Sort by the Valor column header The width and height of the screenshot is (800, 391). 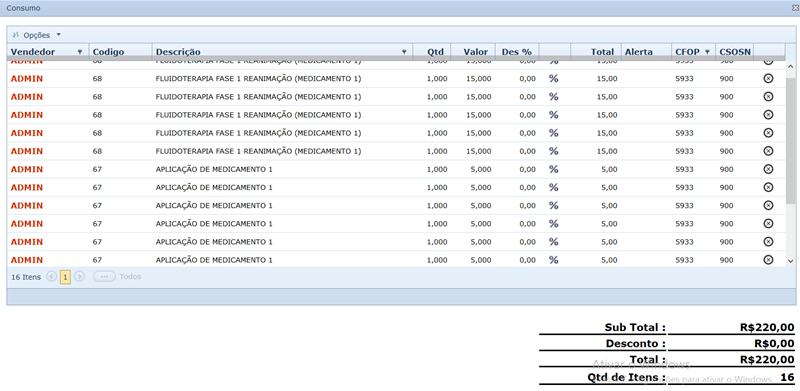pos(476,52)
